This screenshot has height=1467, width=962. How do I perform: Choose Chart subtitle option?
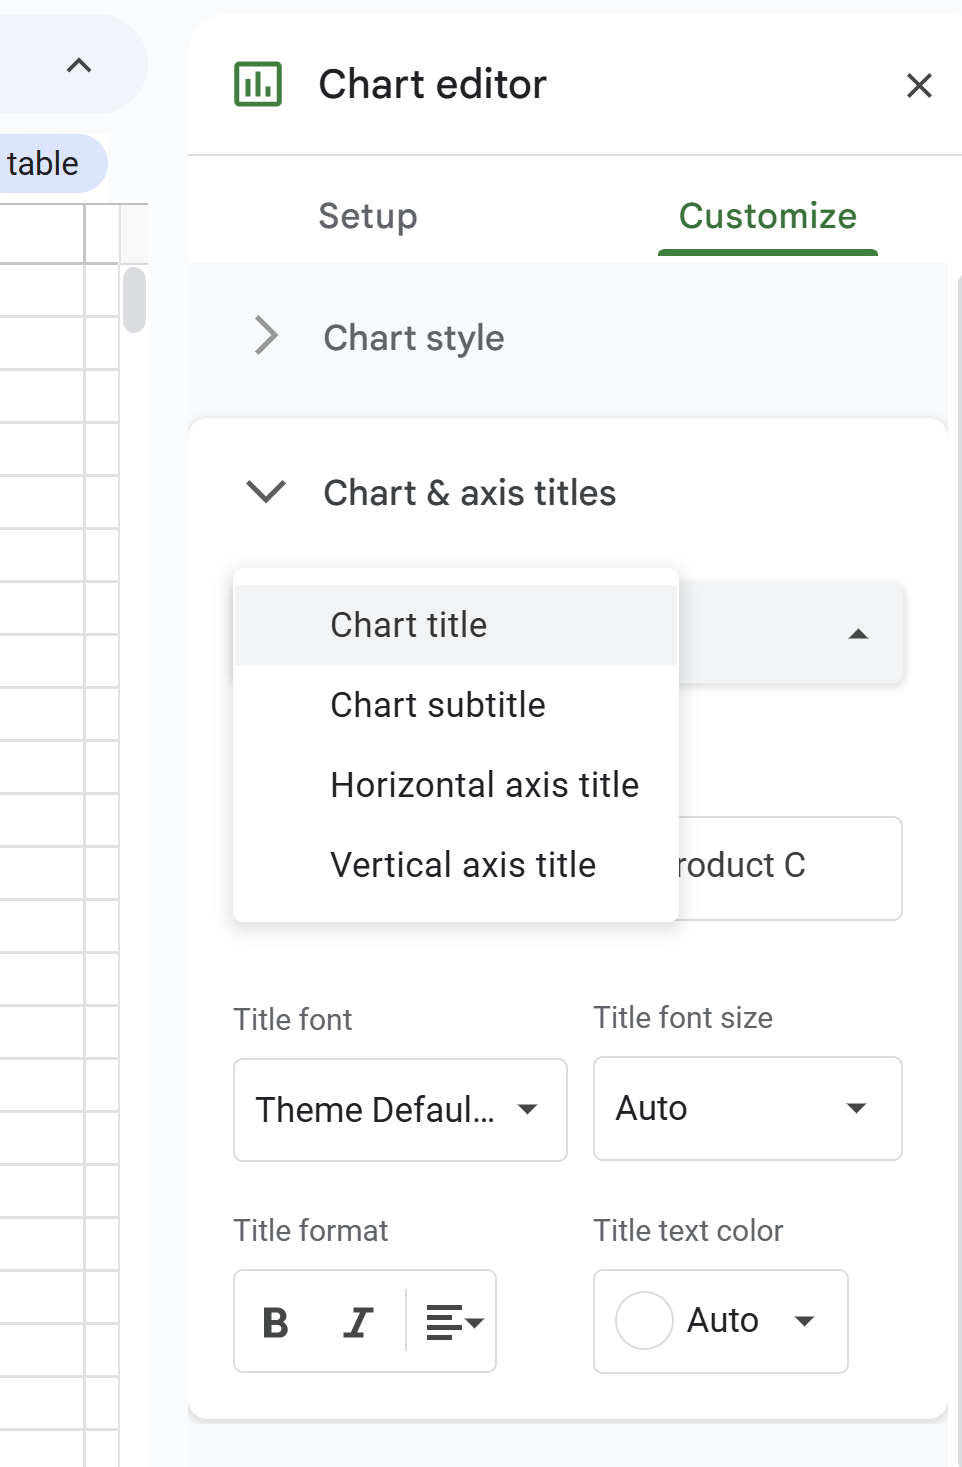coord(438,705)
